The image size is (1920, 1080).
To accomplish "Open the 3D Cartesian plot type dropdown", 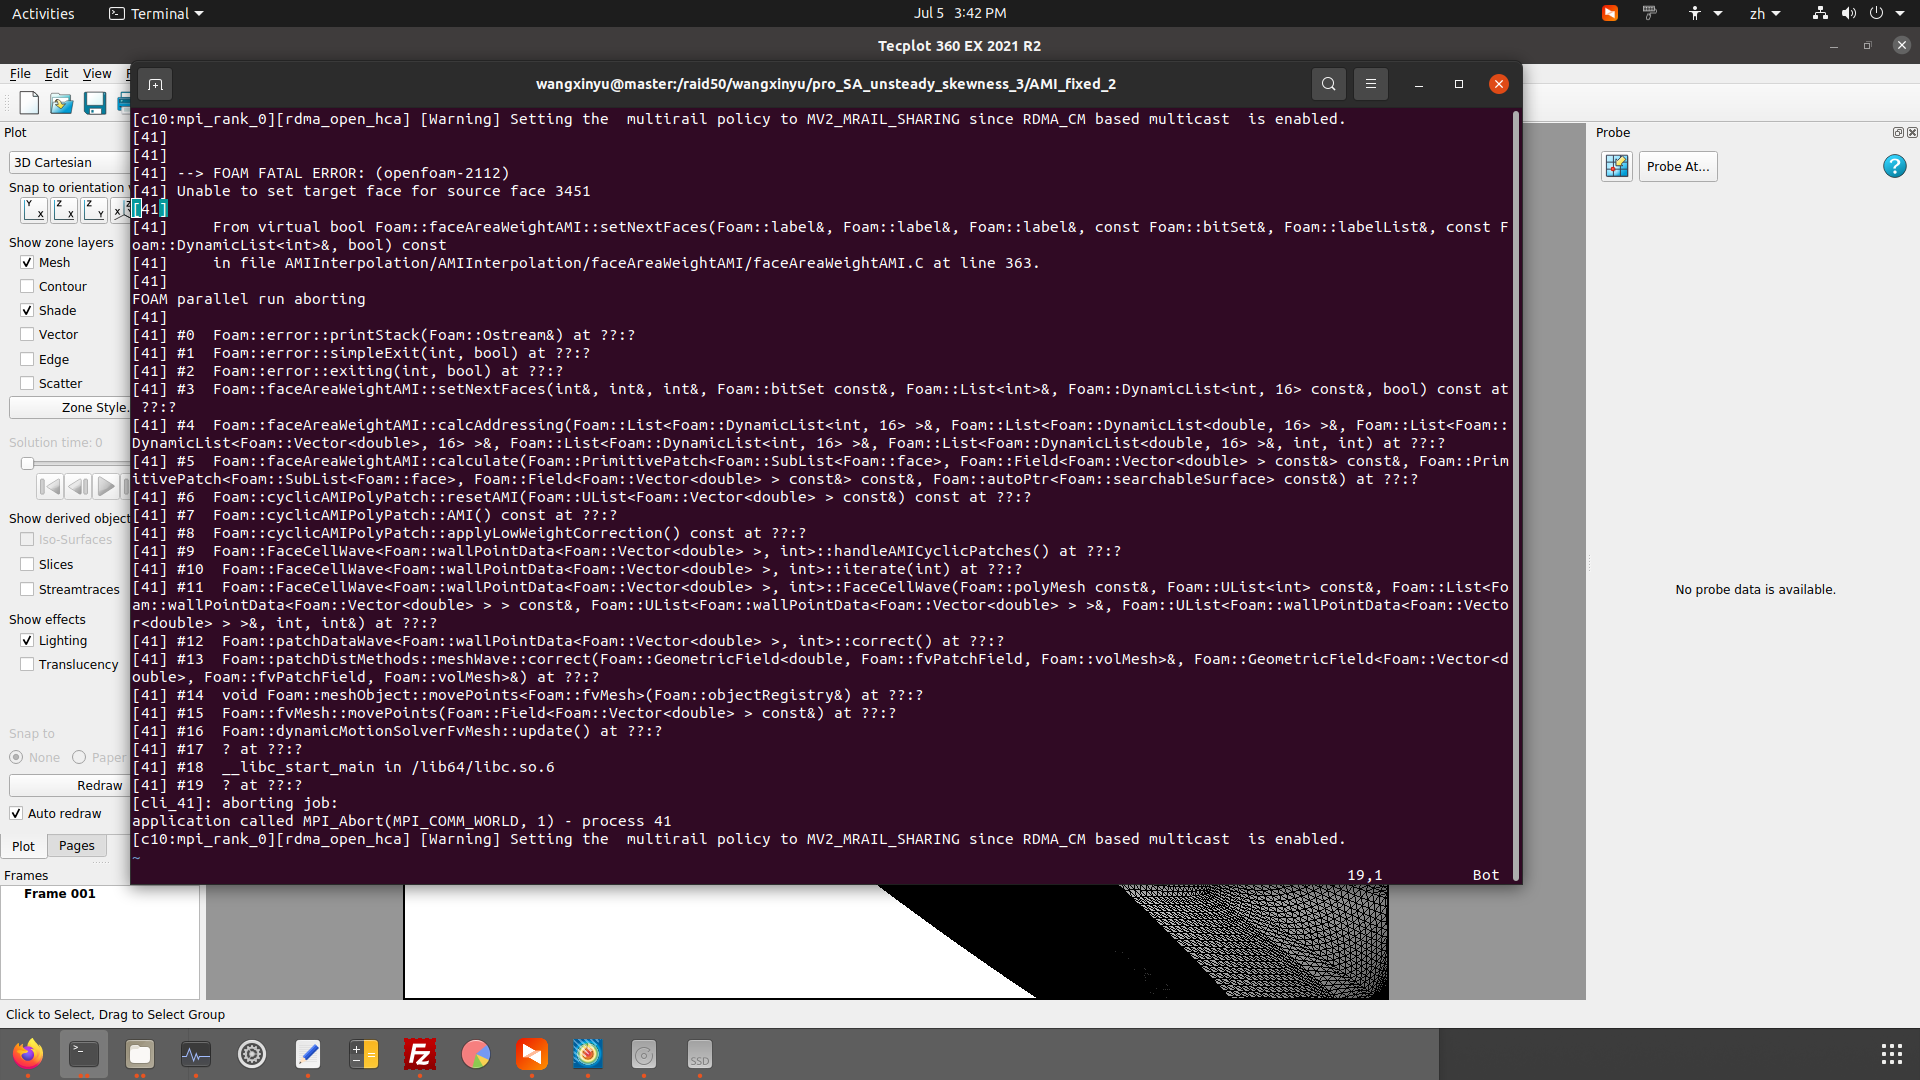I will [69, 162].
